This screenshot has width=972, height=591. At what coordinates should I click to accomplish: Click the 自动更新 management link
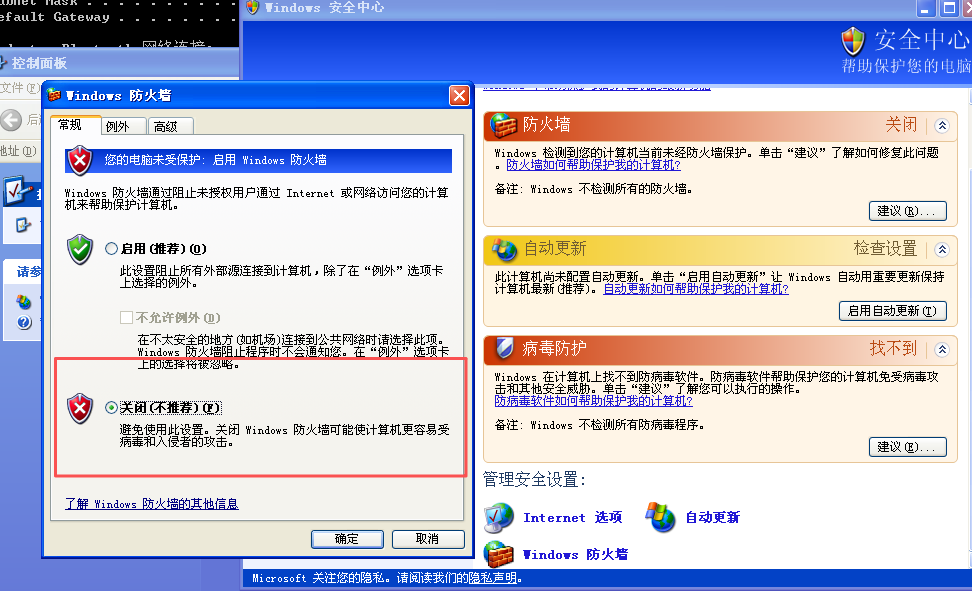[712, 518]
